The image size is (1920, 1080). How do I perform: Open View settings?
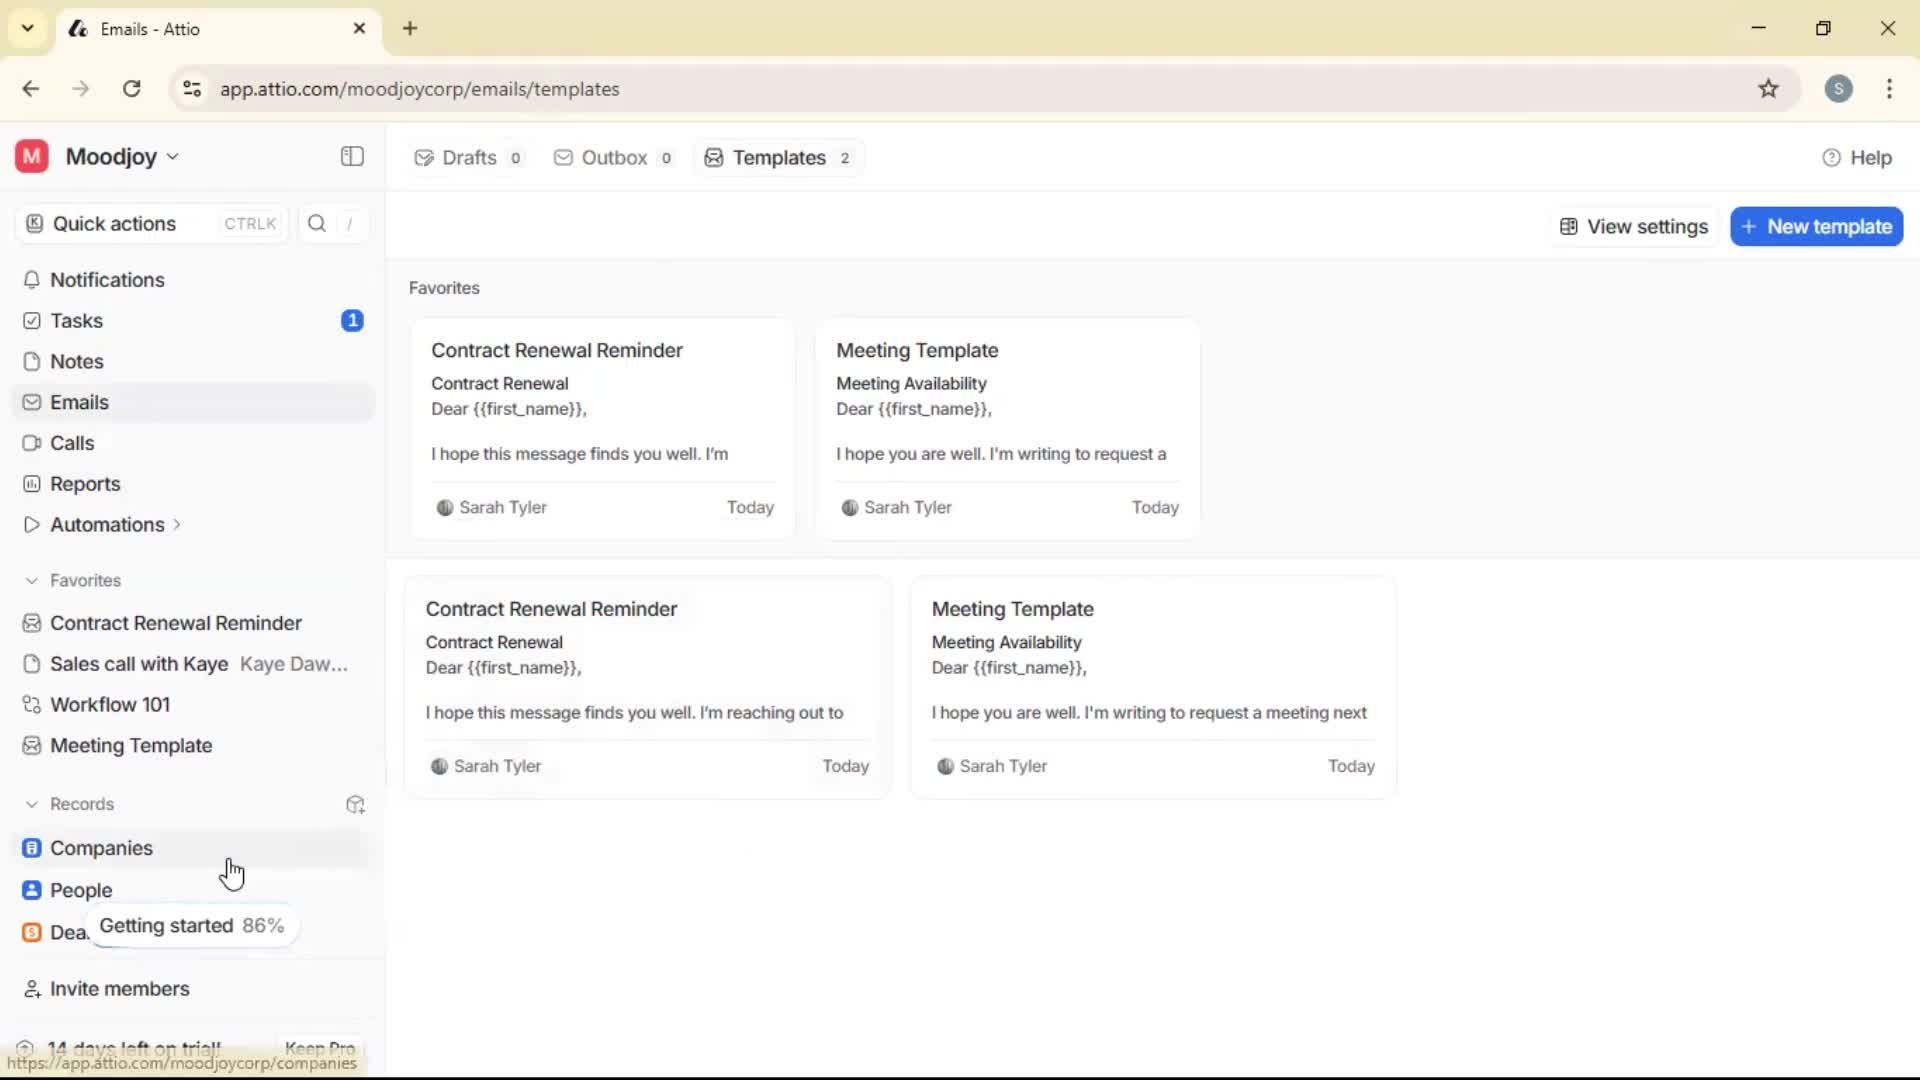(1633, 226)
